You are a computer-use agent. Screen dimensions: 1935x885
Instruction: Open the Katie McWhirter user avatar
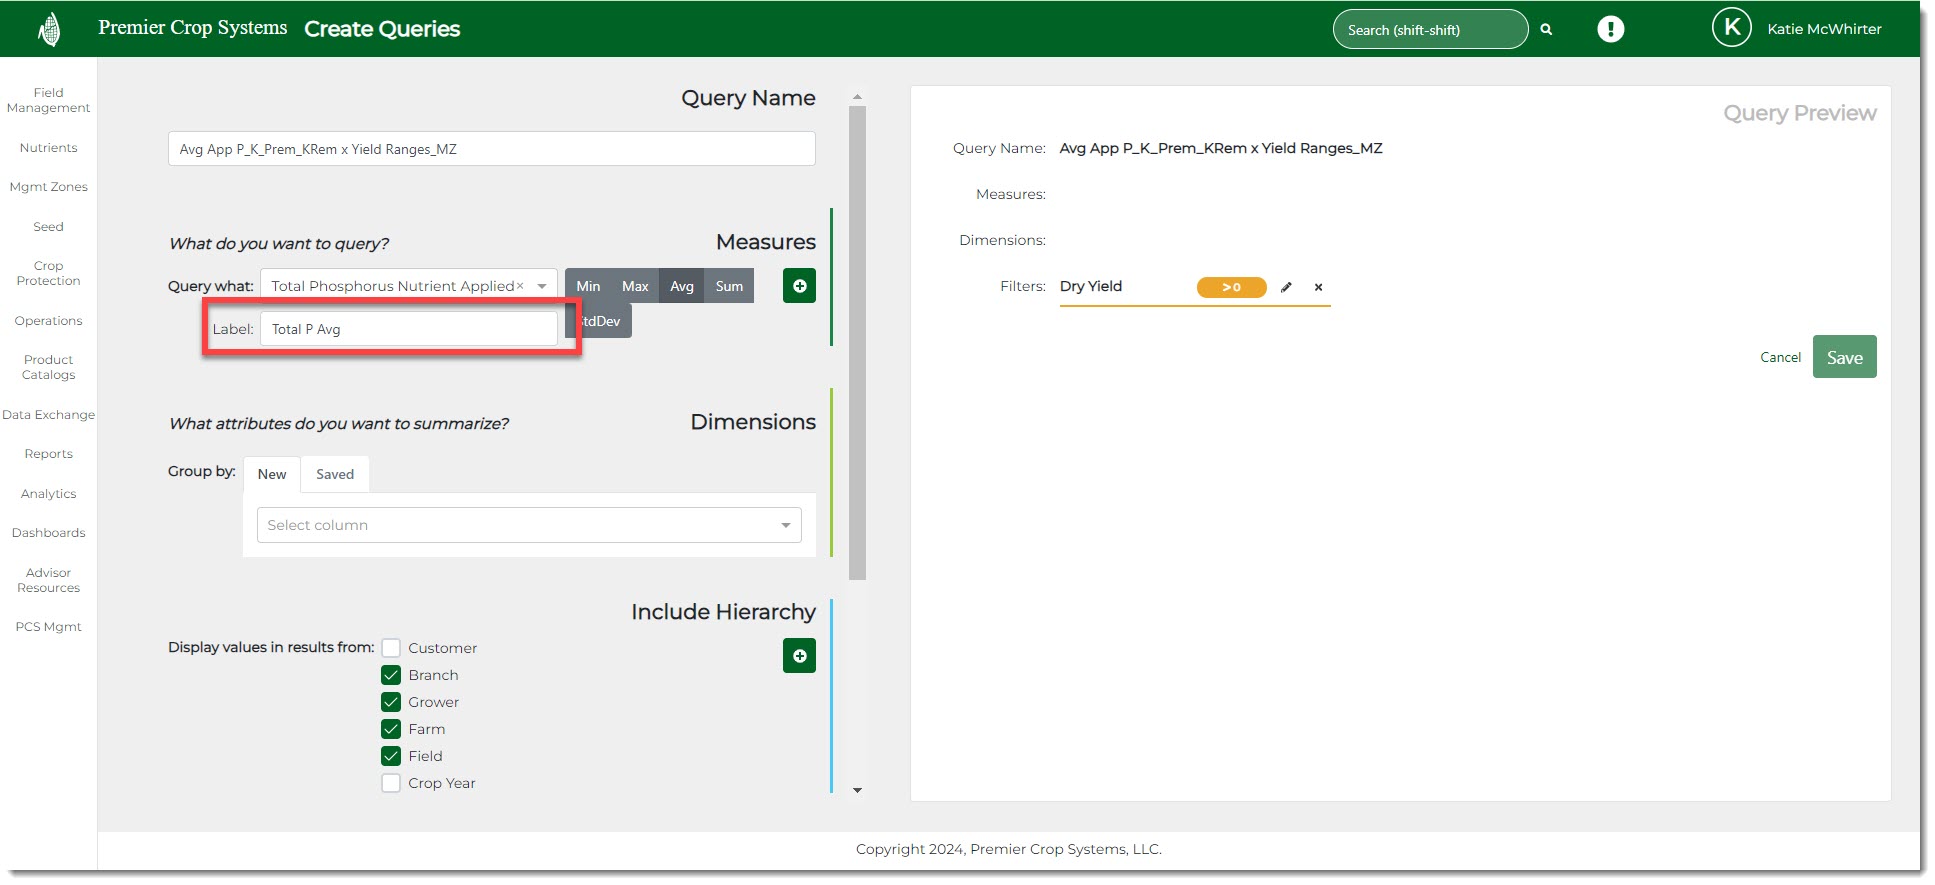pos(1731,28)
